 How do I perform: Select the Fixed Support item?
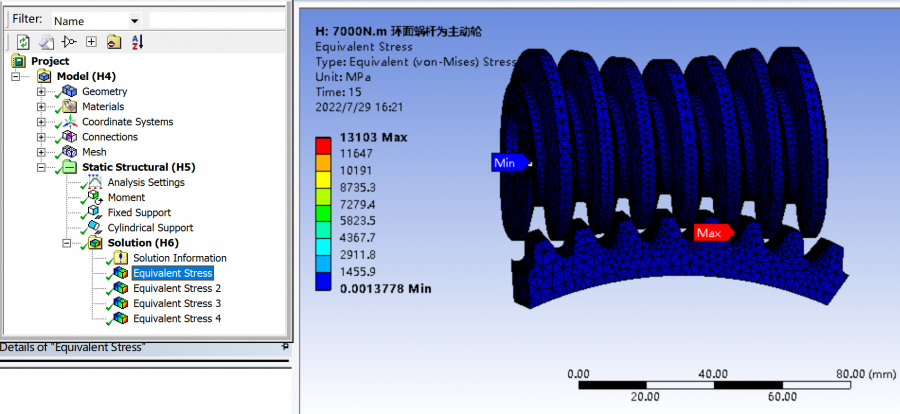coord(138,213)
